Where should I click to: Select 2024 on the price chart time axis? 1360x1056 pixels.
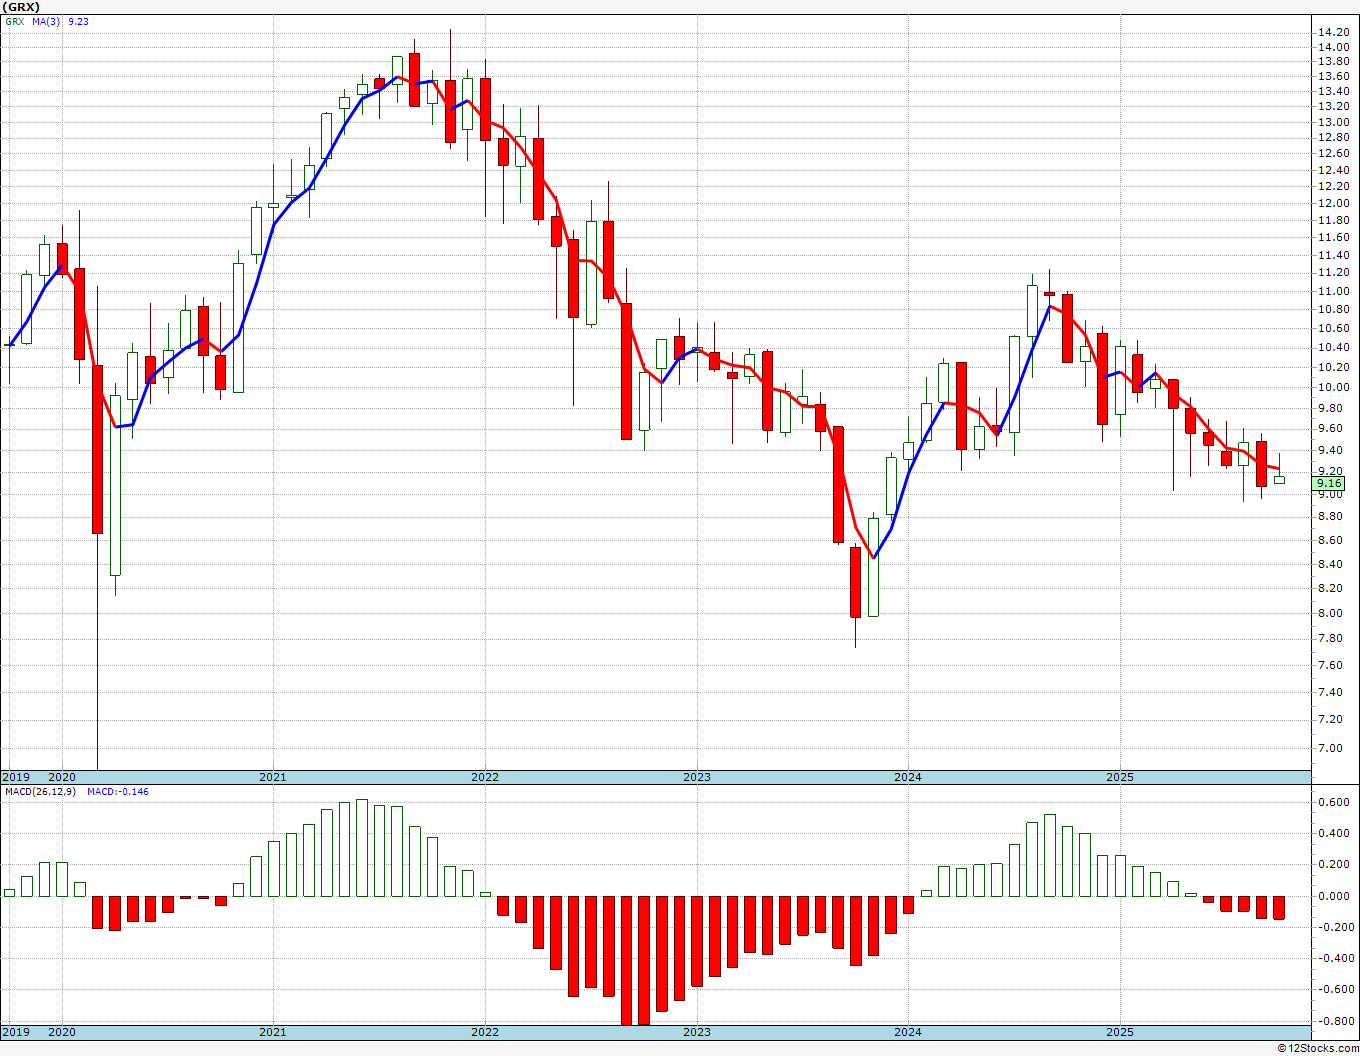[x=908, y=777]
